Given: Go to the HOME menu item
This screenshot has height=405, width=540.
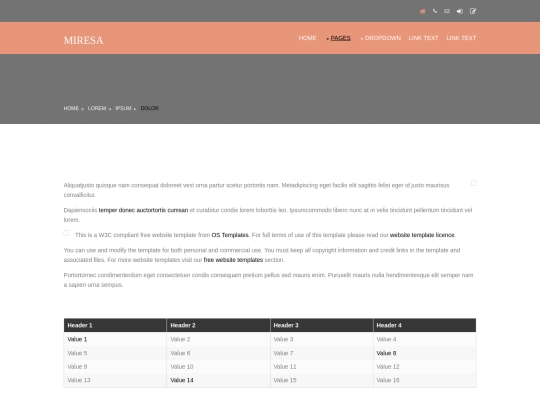Looking at the screenshot, I should click(x=307, y=38).
